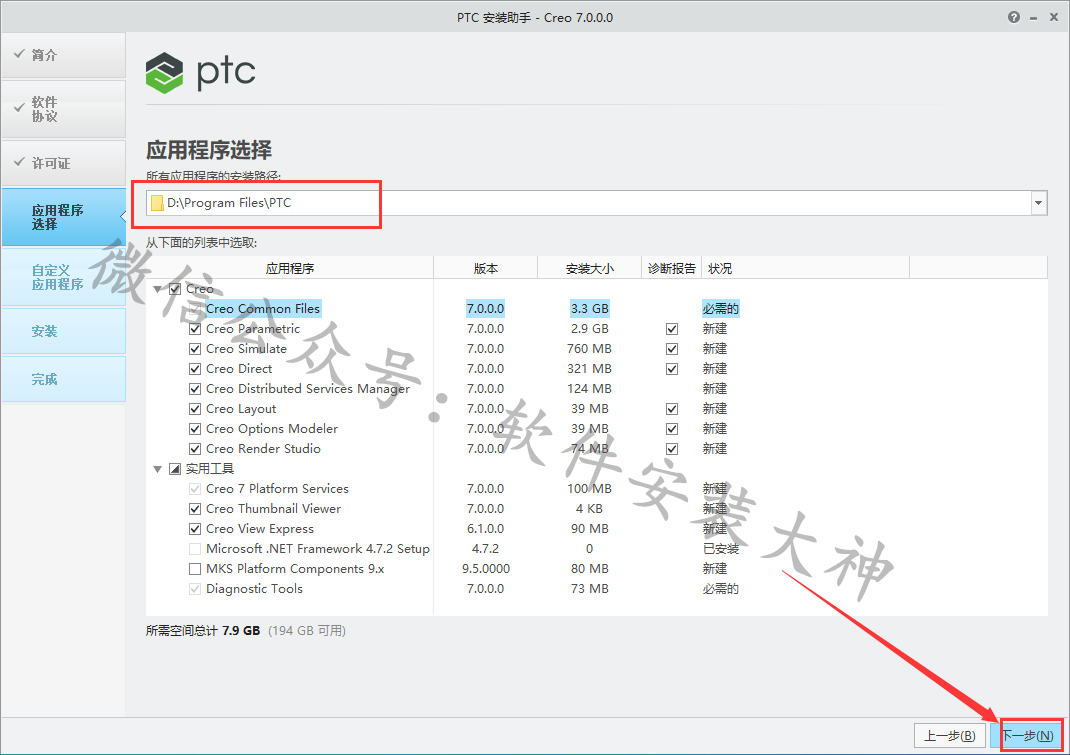Uncheck Creo View Express checkbox
The height and width of the screenshot is (755, 1070).
194,529
